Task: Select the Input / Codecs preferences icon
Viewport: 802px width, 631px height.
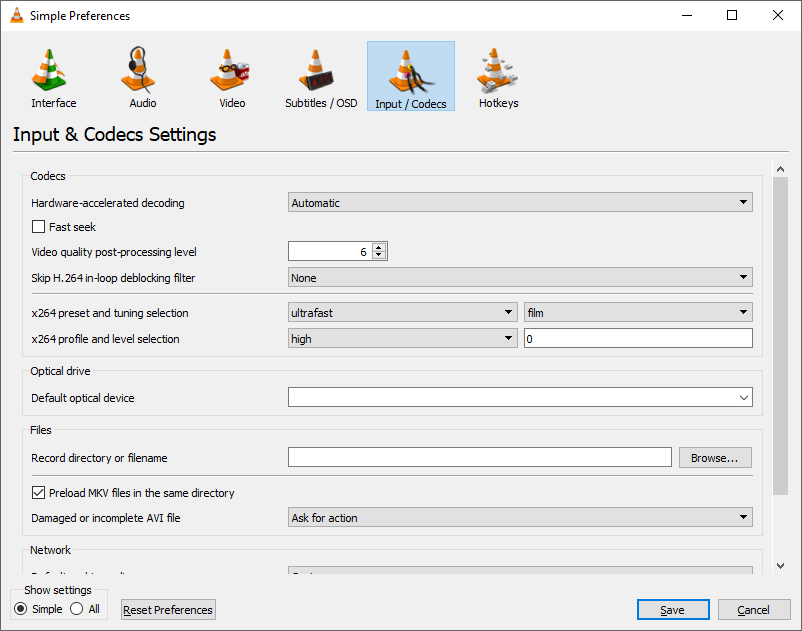Action: (x=410, y=77)
